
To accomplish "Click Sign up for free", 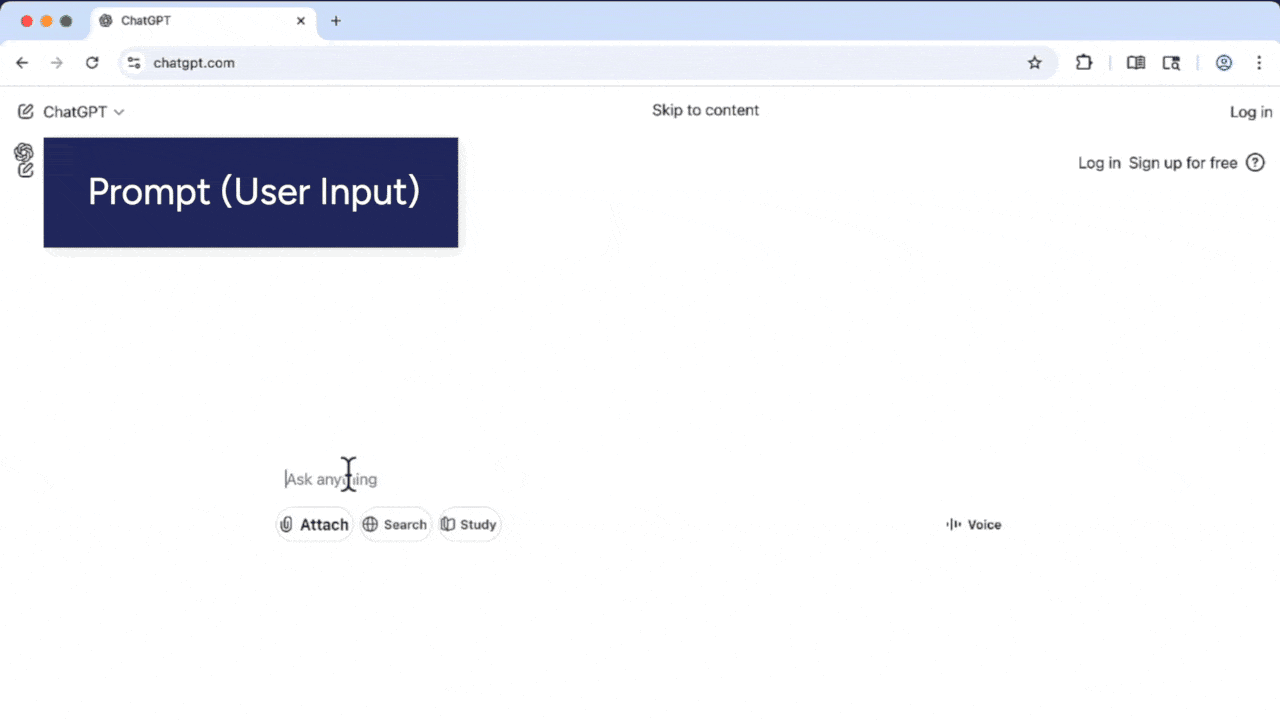I will click(1183, 162).
